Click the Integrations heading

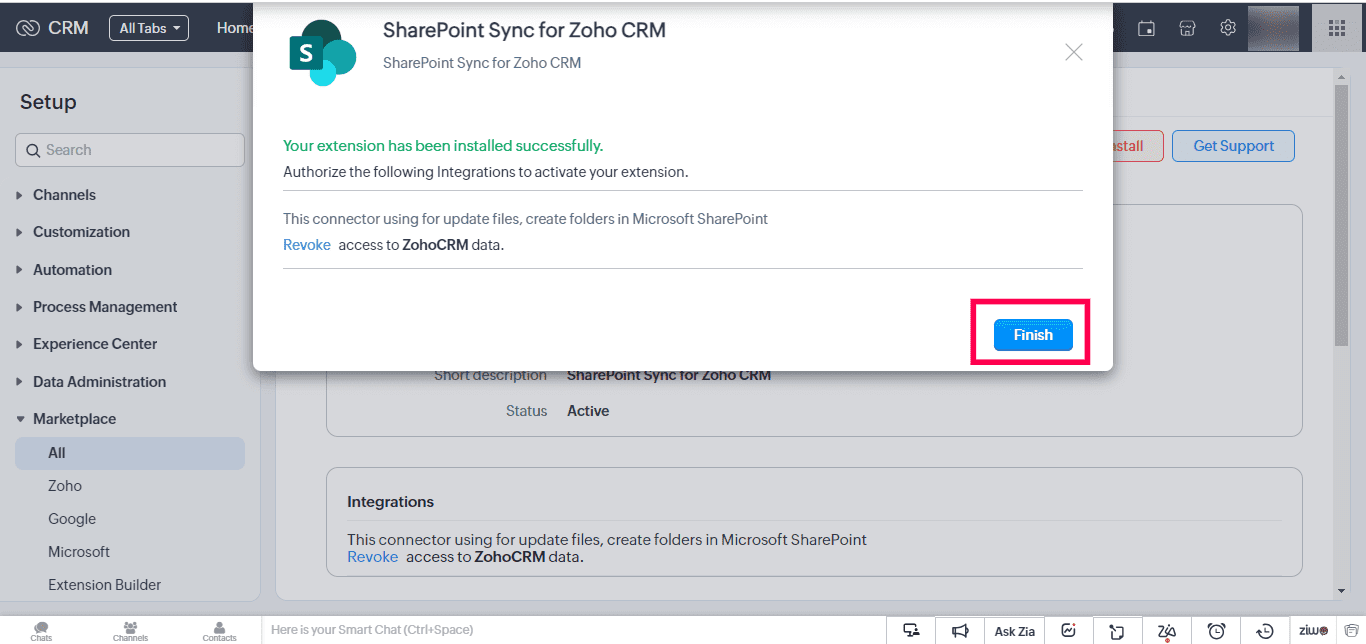(x=390, y=501)
